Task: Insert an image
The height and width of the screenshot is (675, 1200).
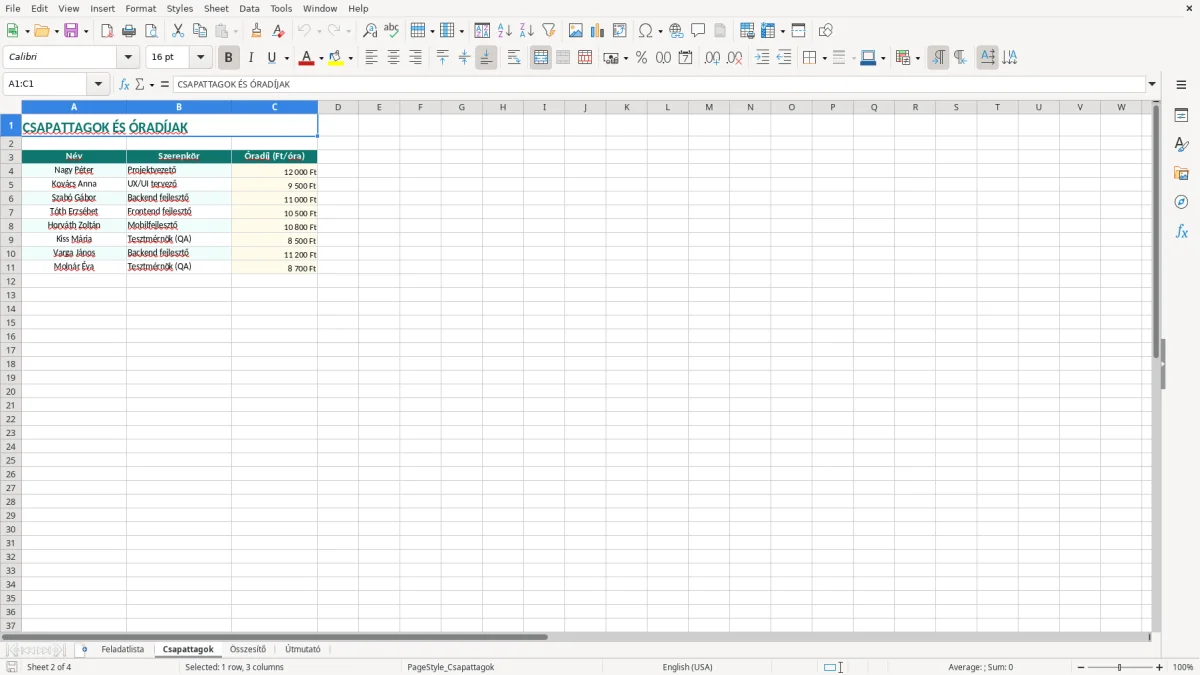Action: [576, 31]
